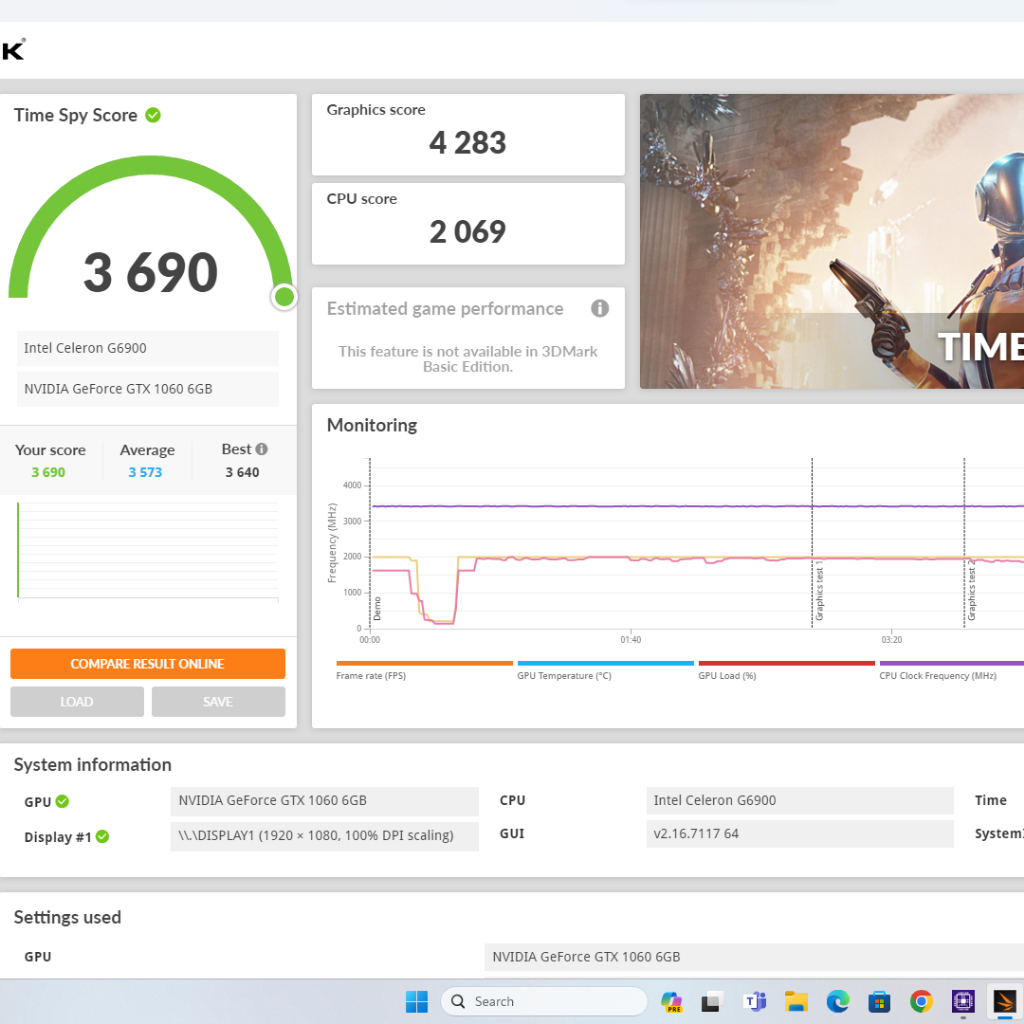
Task: Launch Google Chrome from the taskbar
Action: click(921, 1001)
